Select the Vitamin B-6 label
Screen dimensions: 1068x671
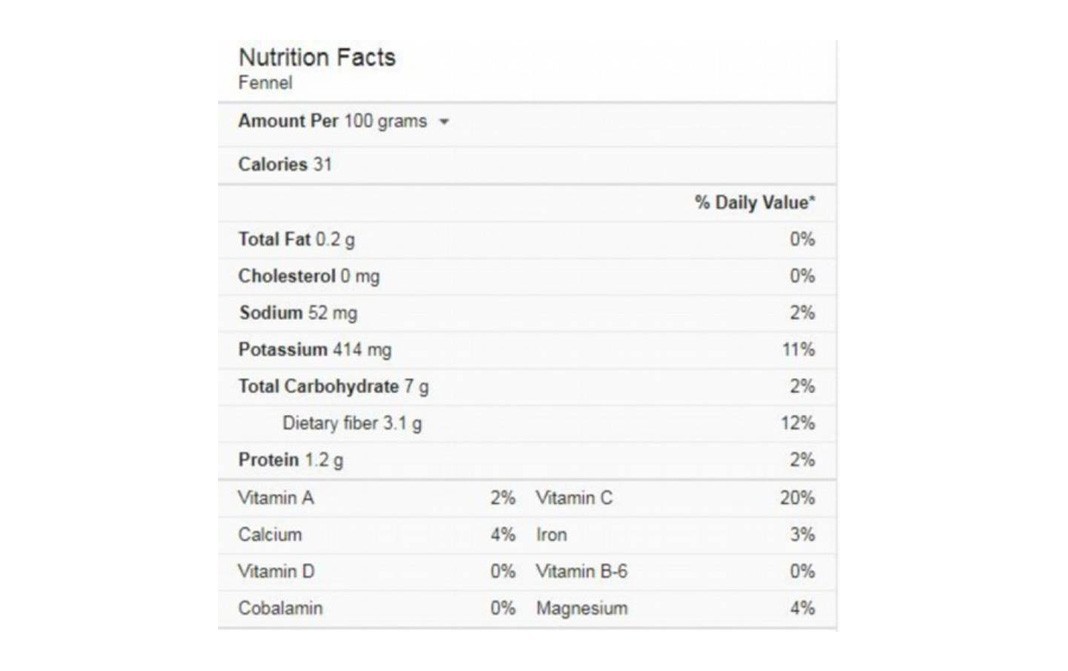[581, 572]
